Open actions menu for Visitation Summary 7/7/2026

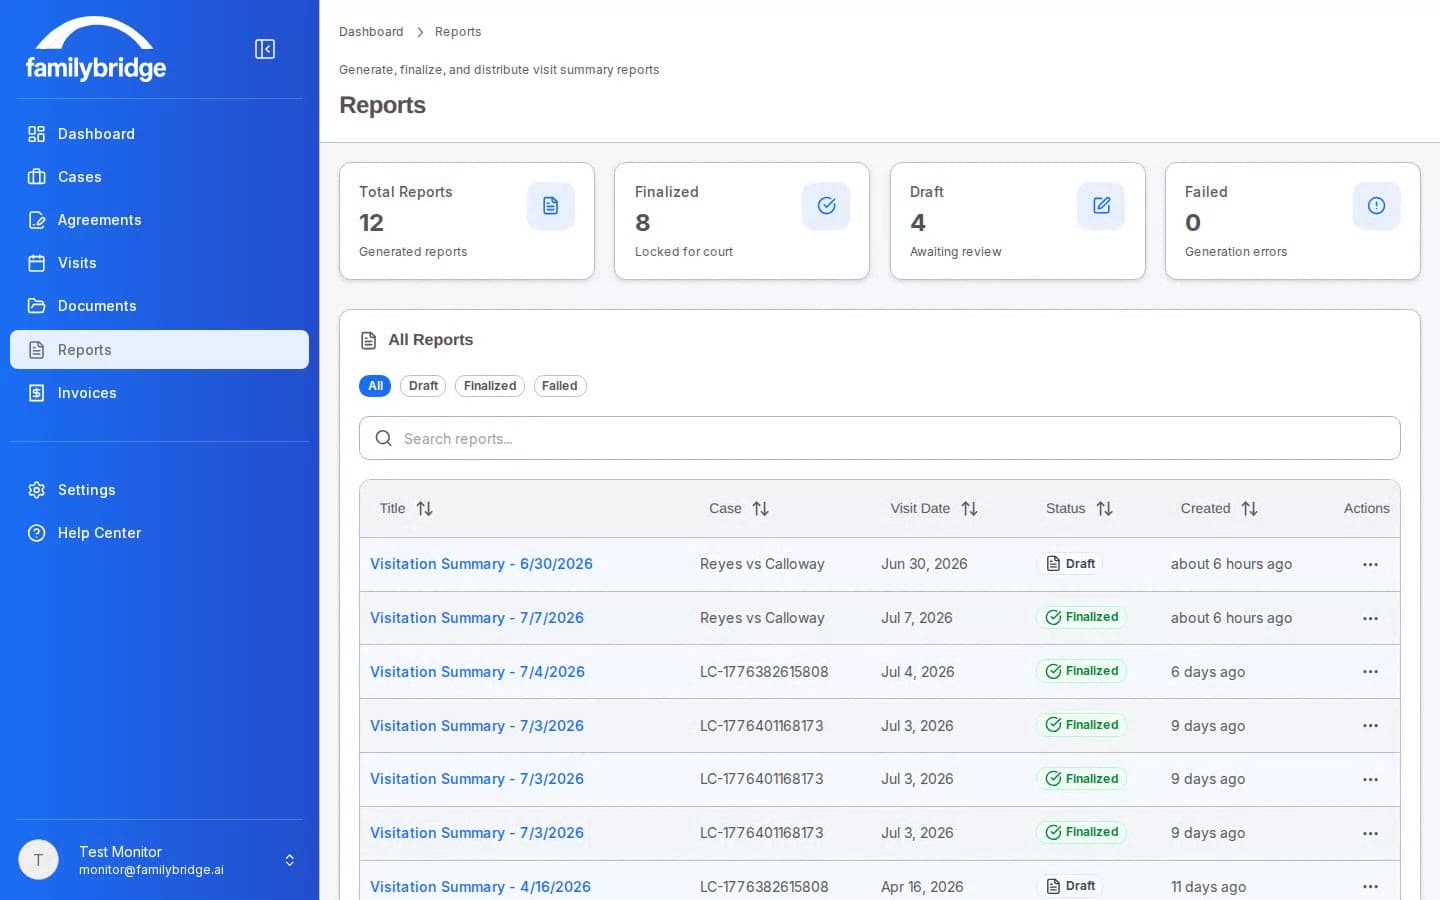(1370, 619)
